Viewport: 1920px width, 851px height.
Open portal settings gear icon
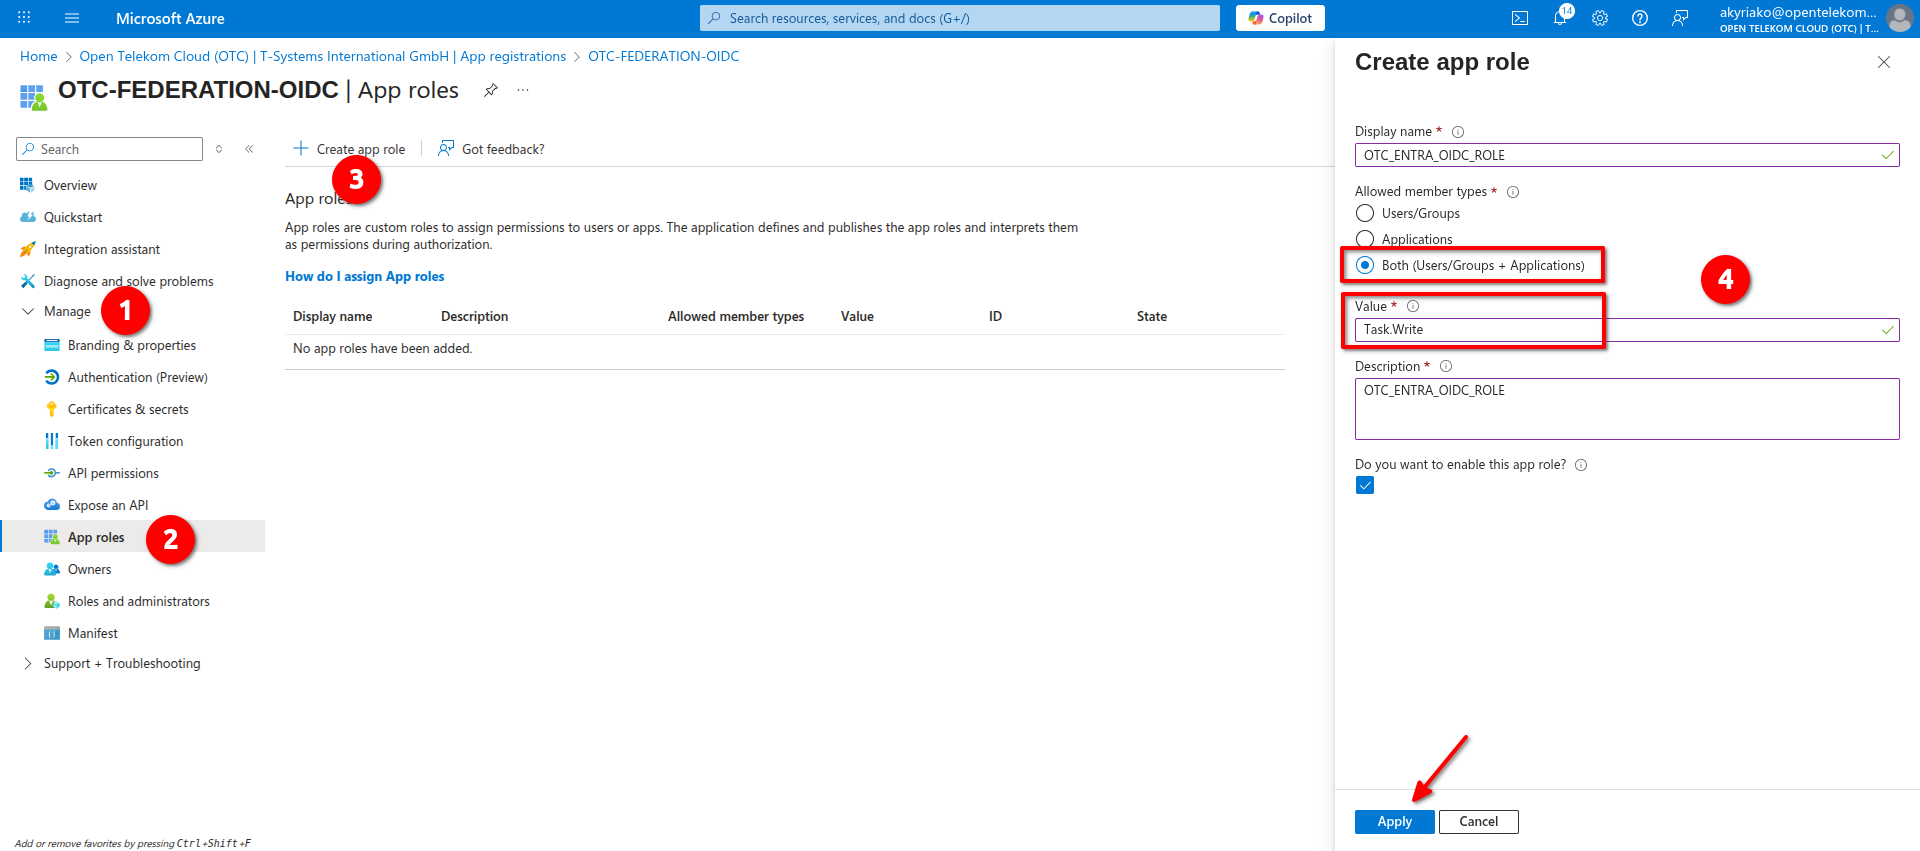tap(1600, 18)
